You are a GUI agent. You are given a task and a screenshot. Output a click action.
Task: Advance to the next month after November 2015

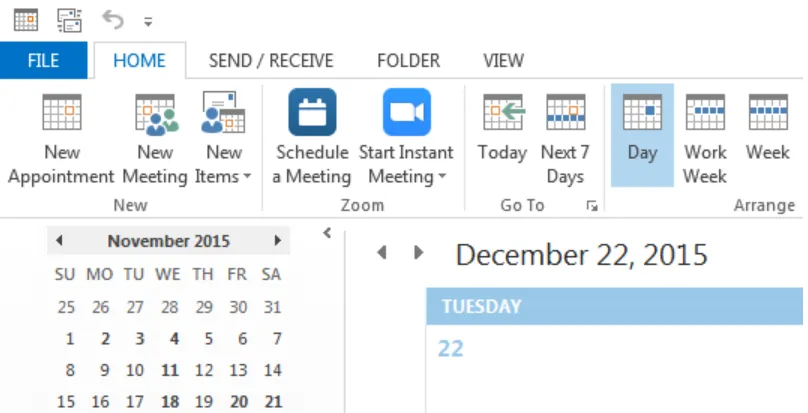[x=278, y=240]
